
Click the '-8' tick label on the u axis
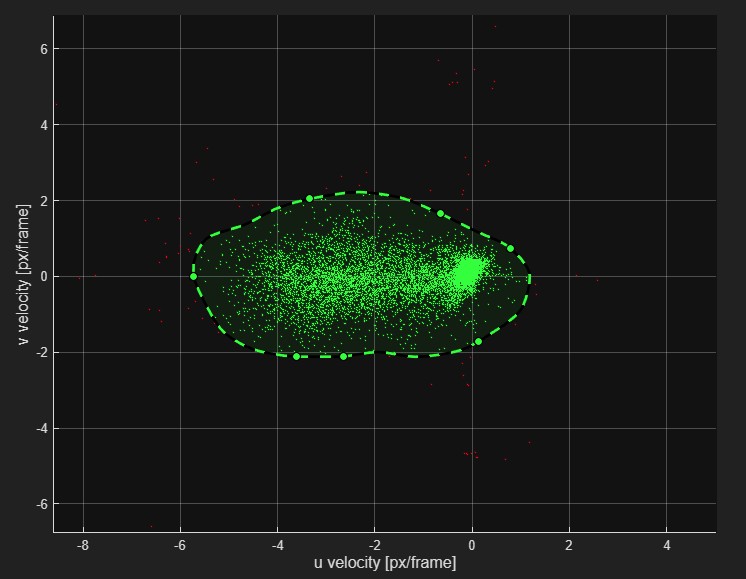pyautogui.click(x=83, y=545)
